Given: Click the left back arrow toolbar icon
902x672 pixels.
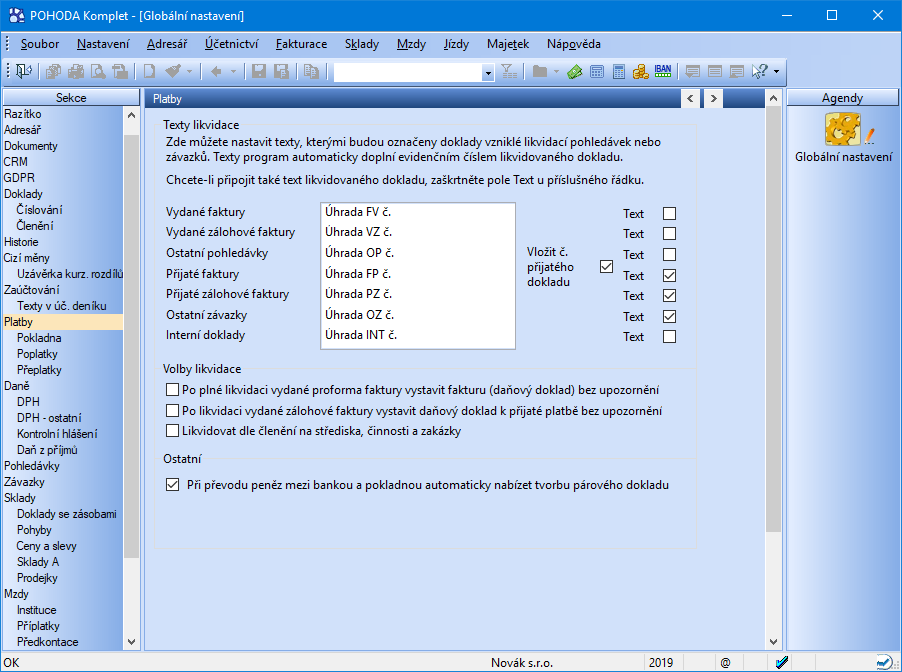Looking at the screenshot, I should pos(216,71).
